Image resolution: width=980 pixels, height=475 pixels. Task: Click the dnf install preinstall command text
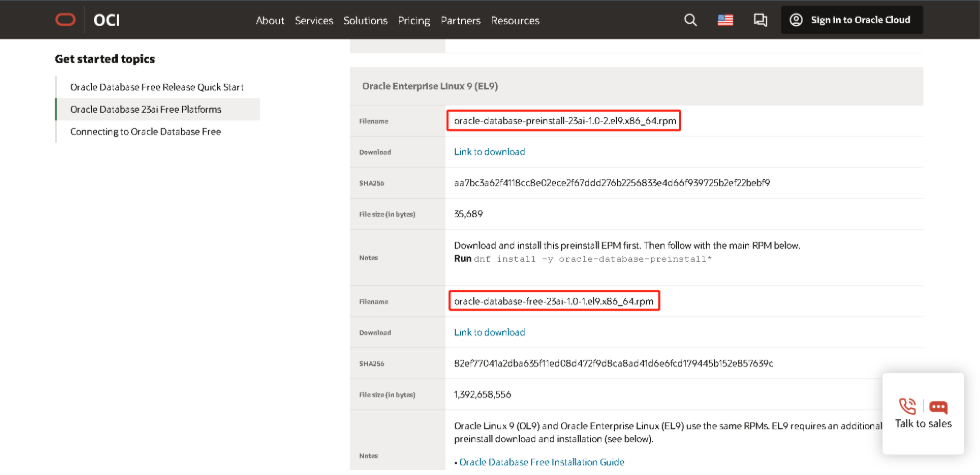[x=593, y=258]
